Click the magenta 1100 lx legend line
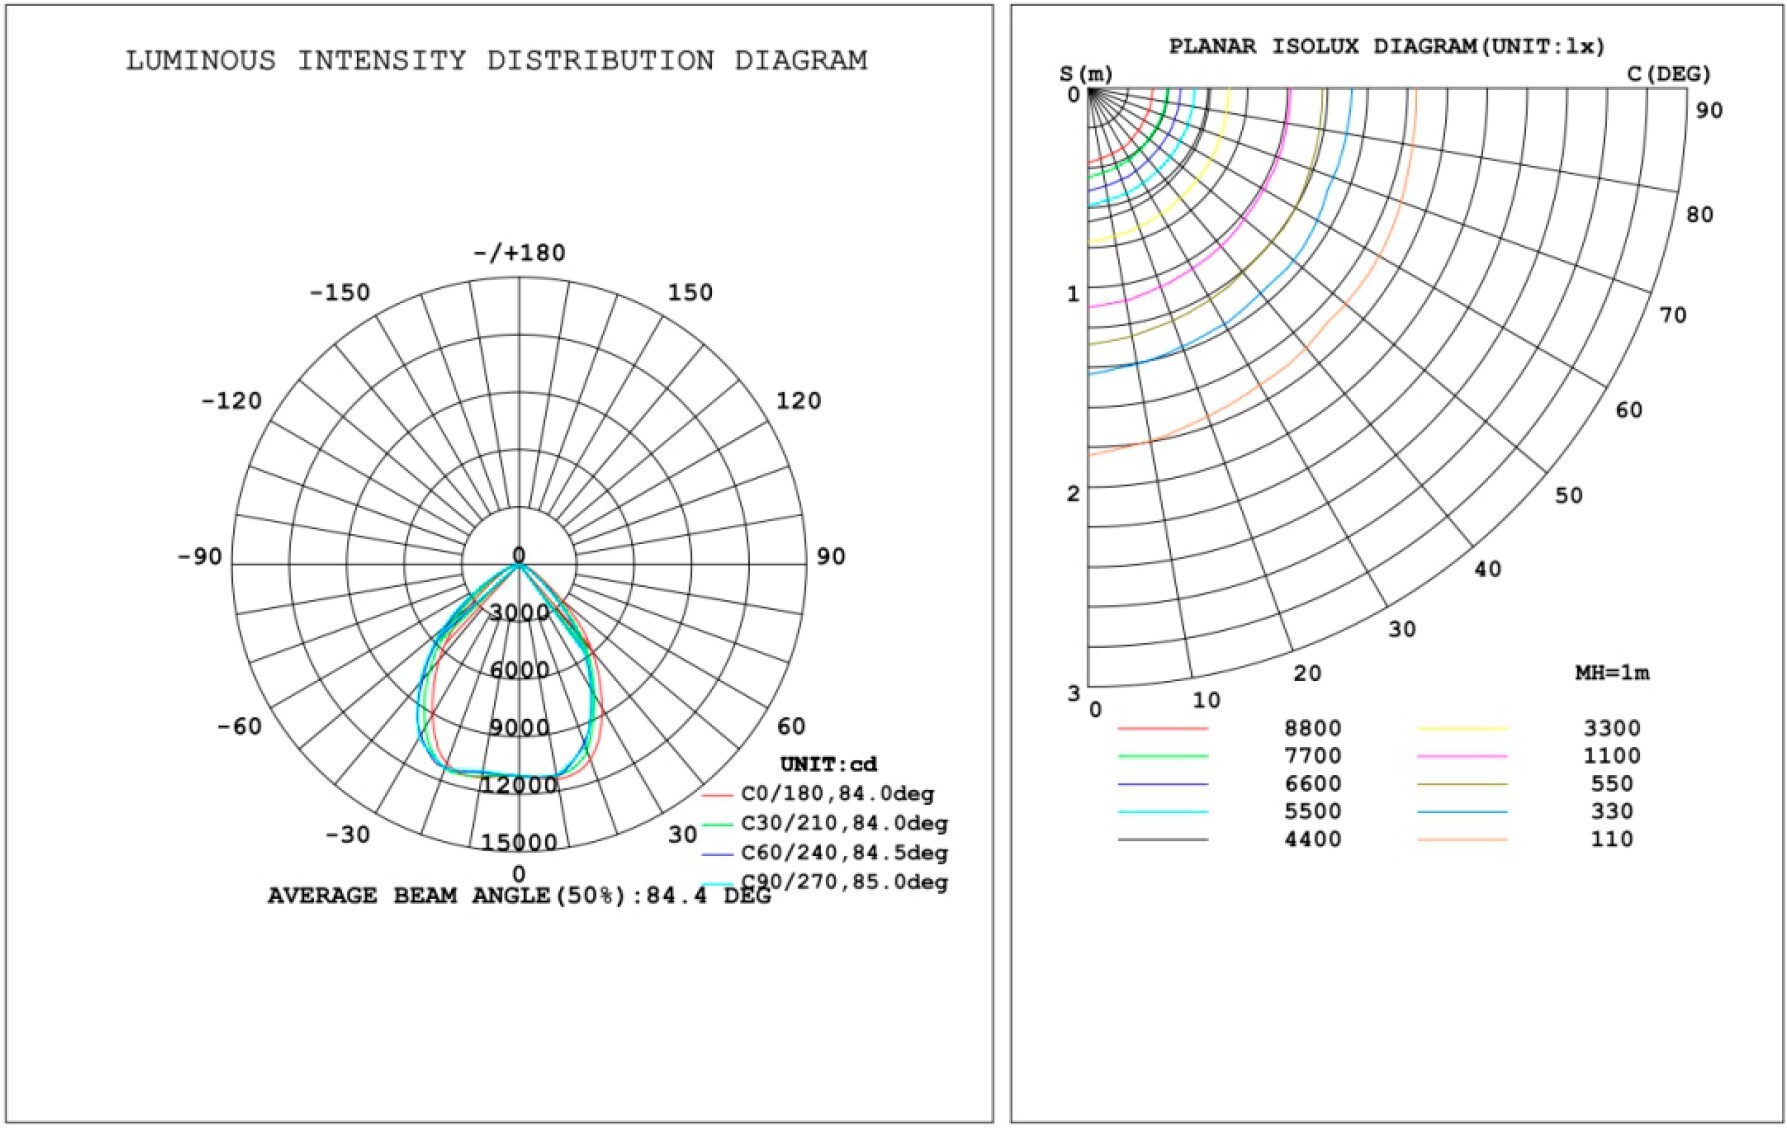1787x1128 pixels. pyautogui.click(x=1462, y=757)
